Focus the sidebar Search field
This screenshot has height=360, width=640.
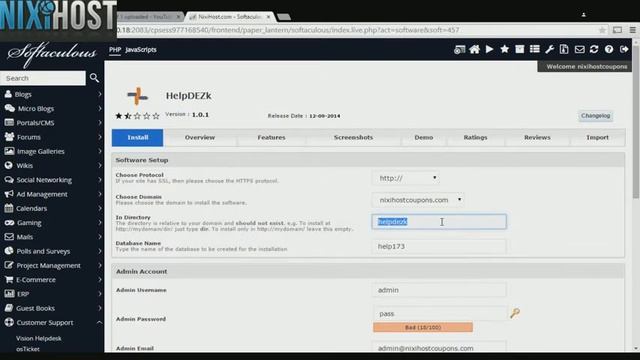(x=43, y=78)
